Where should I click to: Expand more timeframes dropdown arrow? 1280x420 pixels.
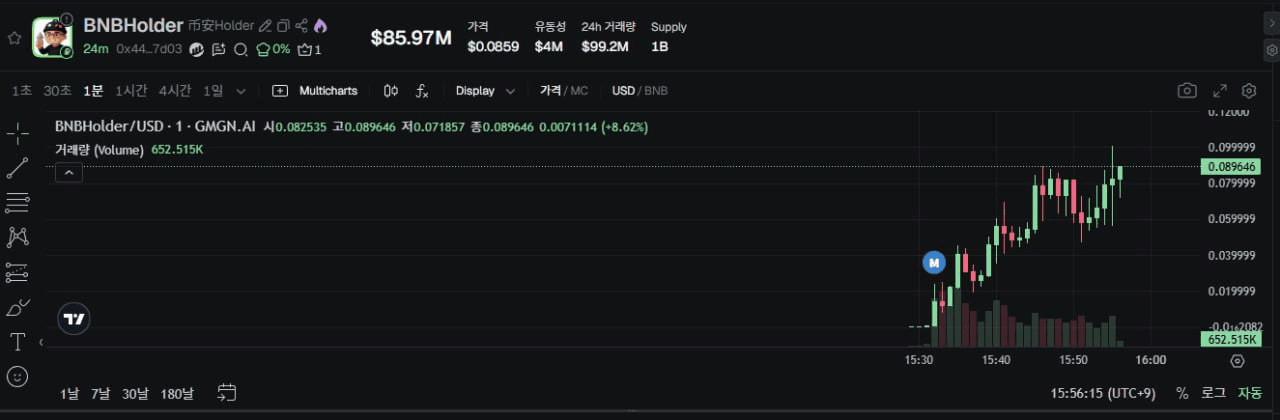pyautogui.click(x=241, y=91)
